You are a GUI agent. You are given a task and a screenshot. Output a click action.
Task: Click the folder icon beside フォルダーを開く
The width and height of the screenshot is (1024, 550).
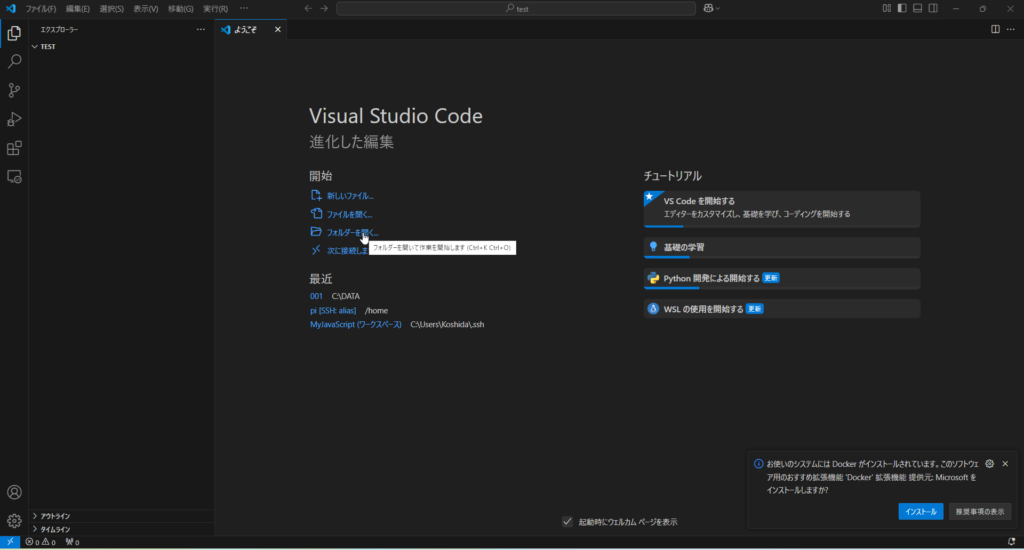pos(316,232)
